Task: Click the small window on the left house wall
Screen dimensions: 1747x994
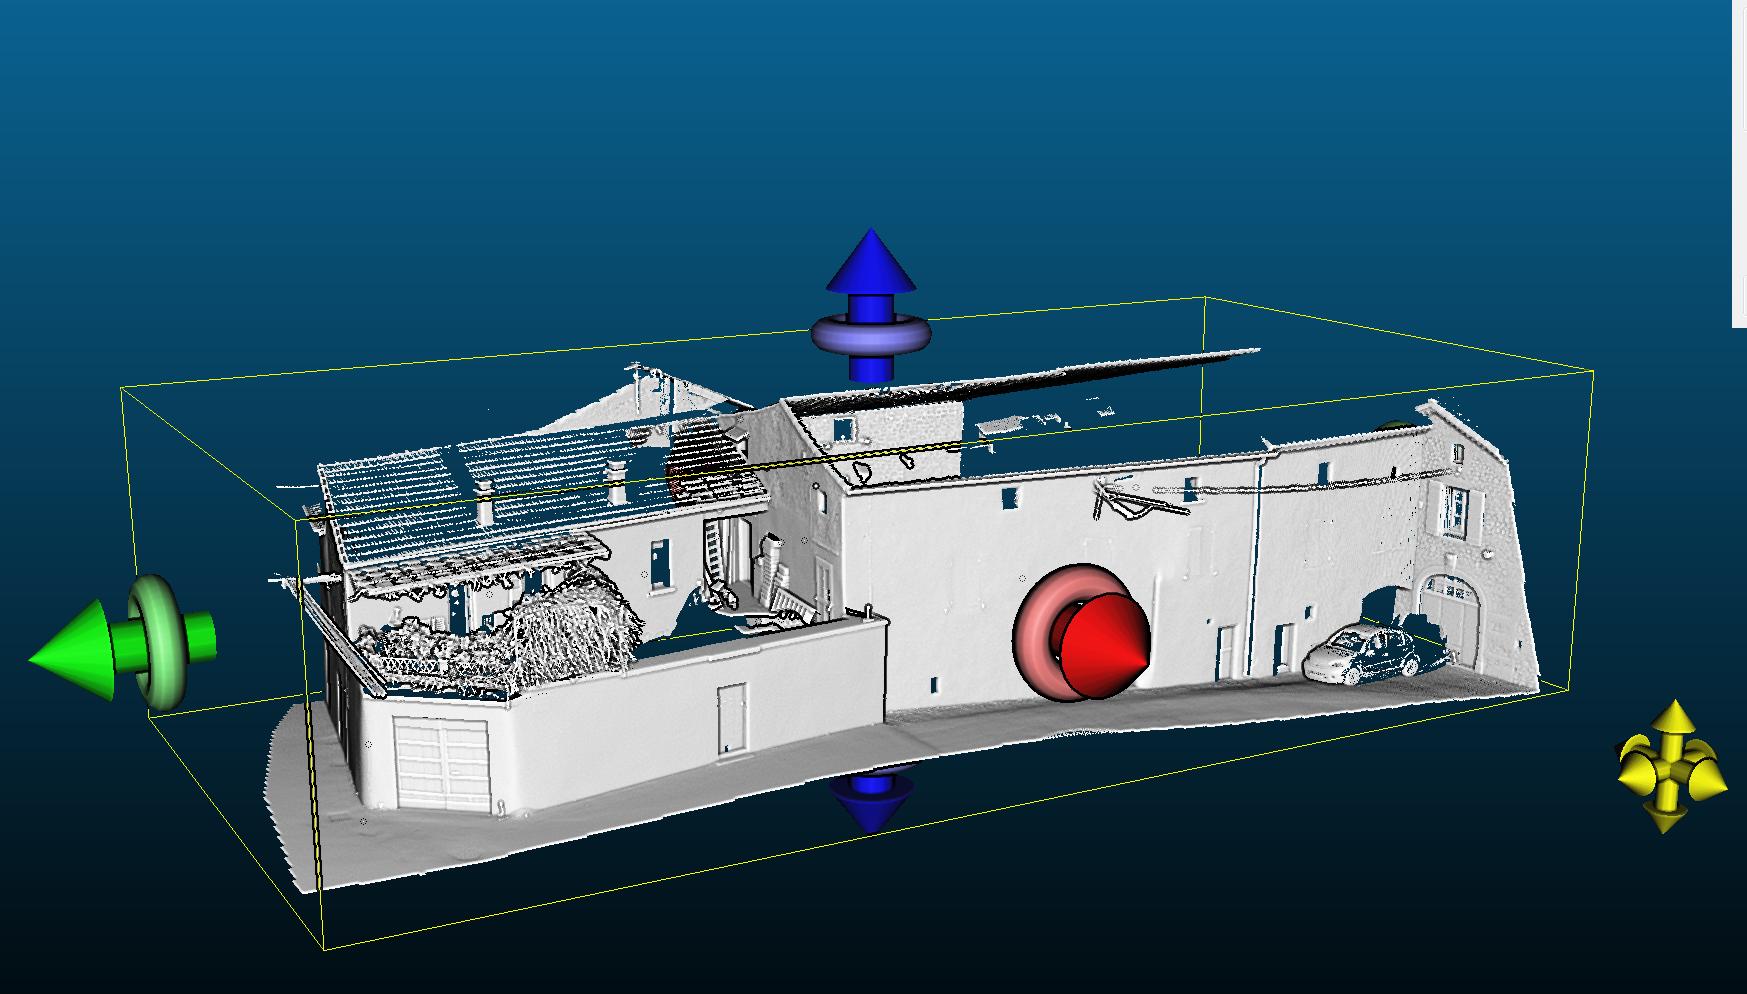Action: [658, 565]
